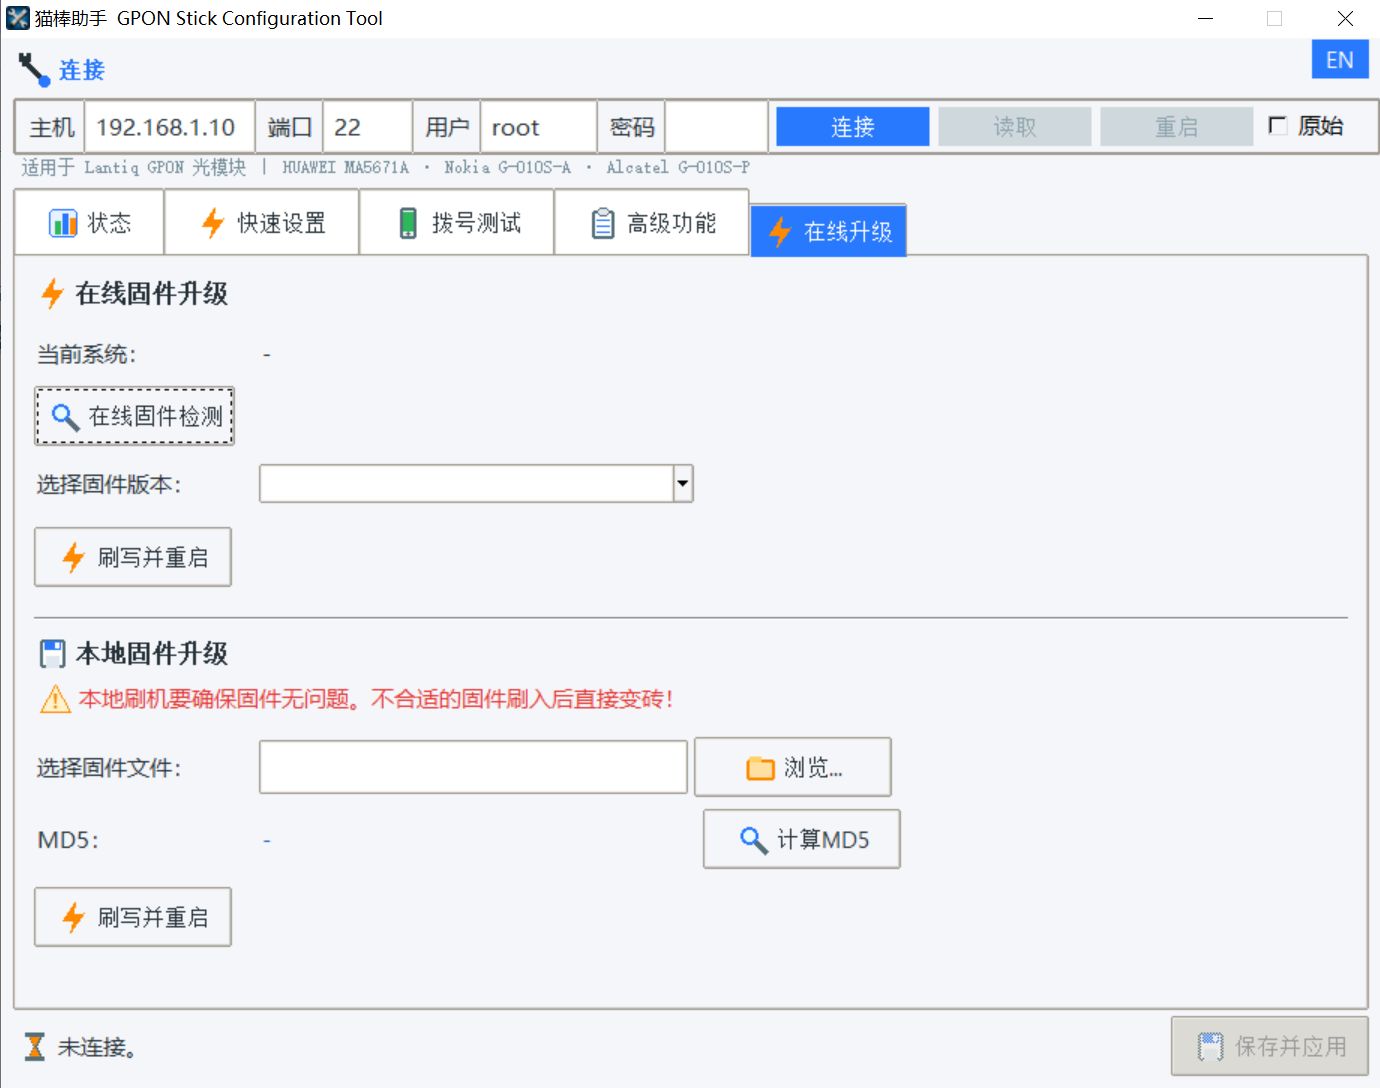Focus the host field showing 192.168.1.10
The height and width of the screenshot is (1088, 1380).
tap(170, 127)
